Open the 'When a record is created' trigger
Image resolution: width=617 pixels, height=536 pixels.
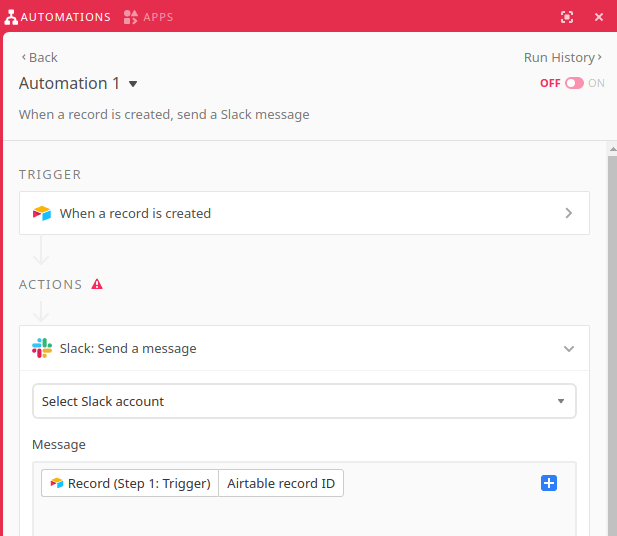[x=304, y=213]
